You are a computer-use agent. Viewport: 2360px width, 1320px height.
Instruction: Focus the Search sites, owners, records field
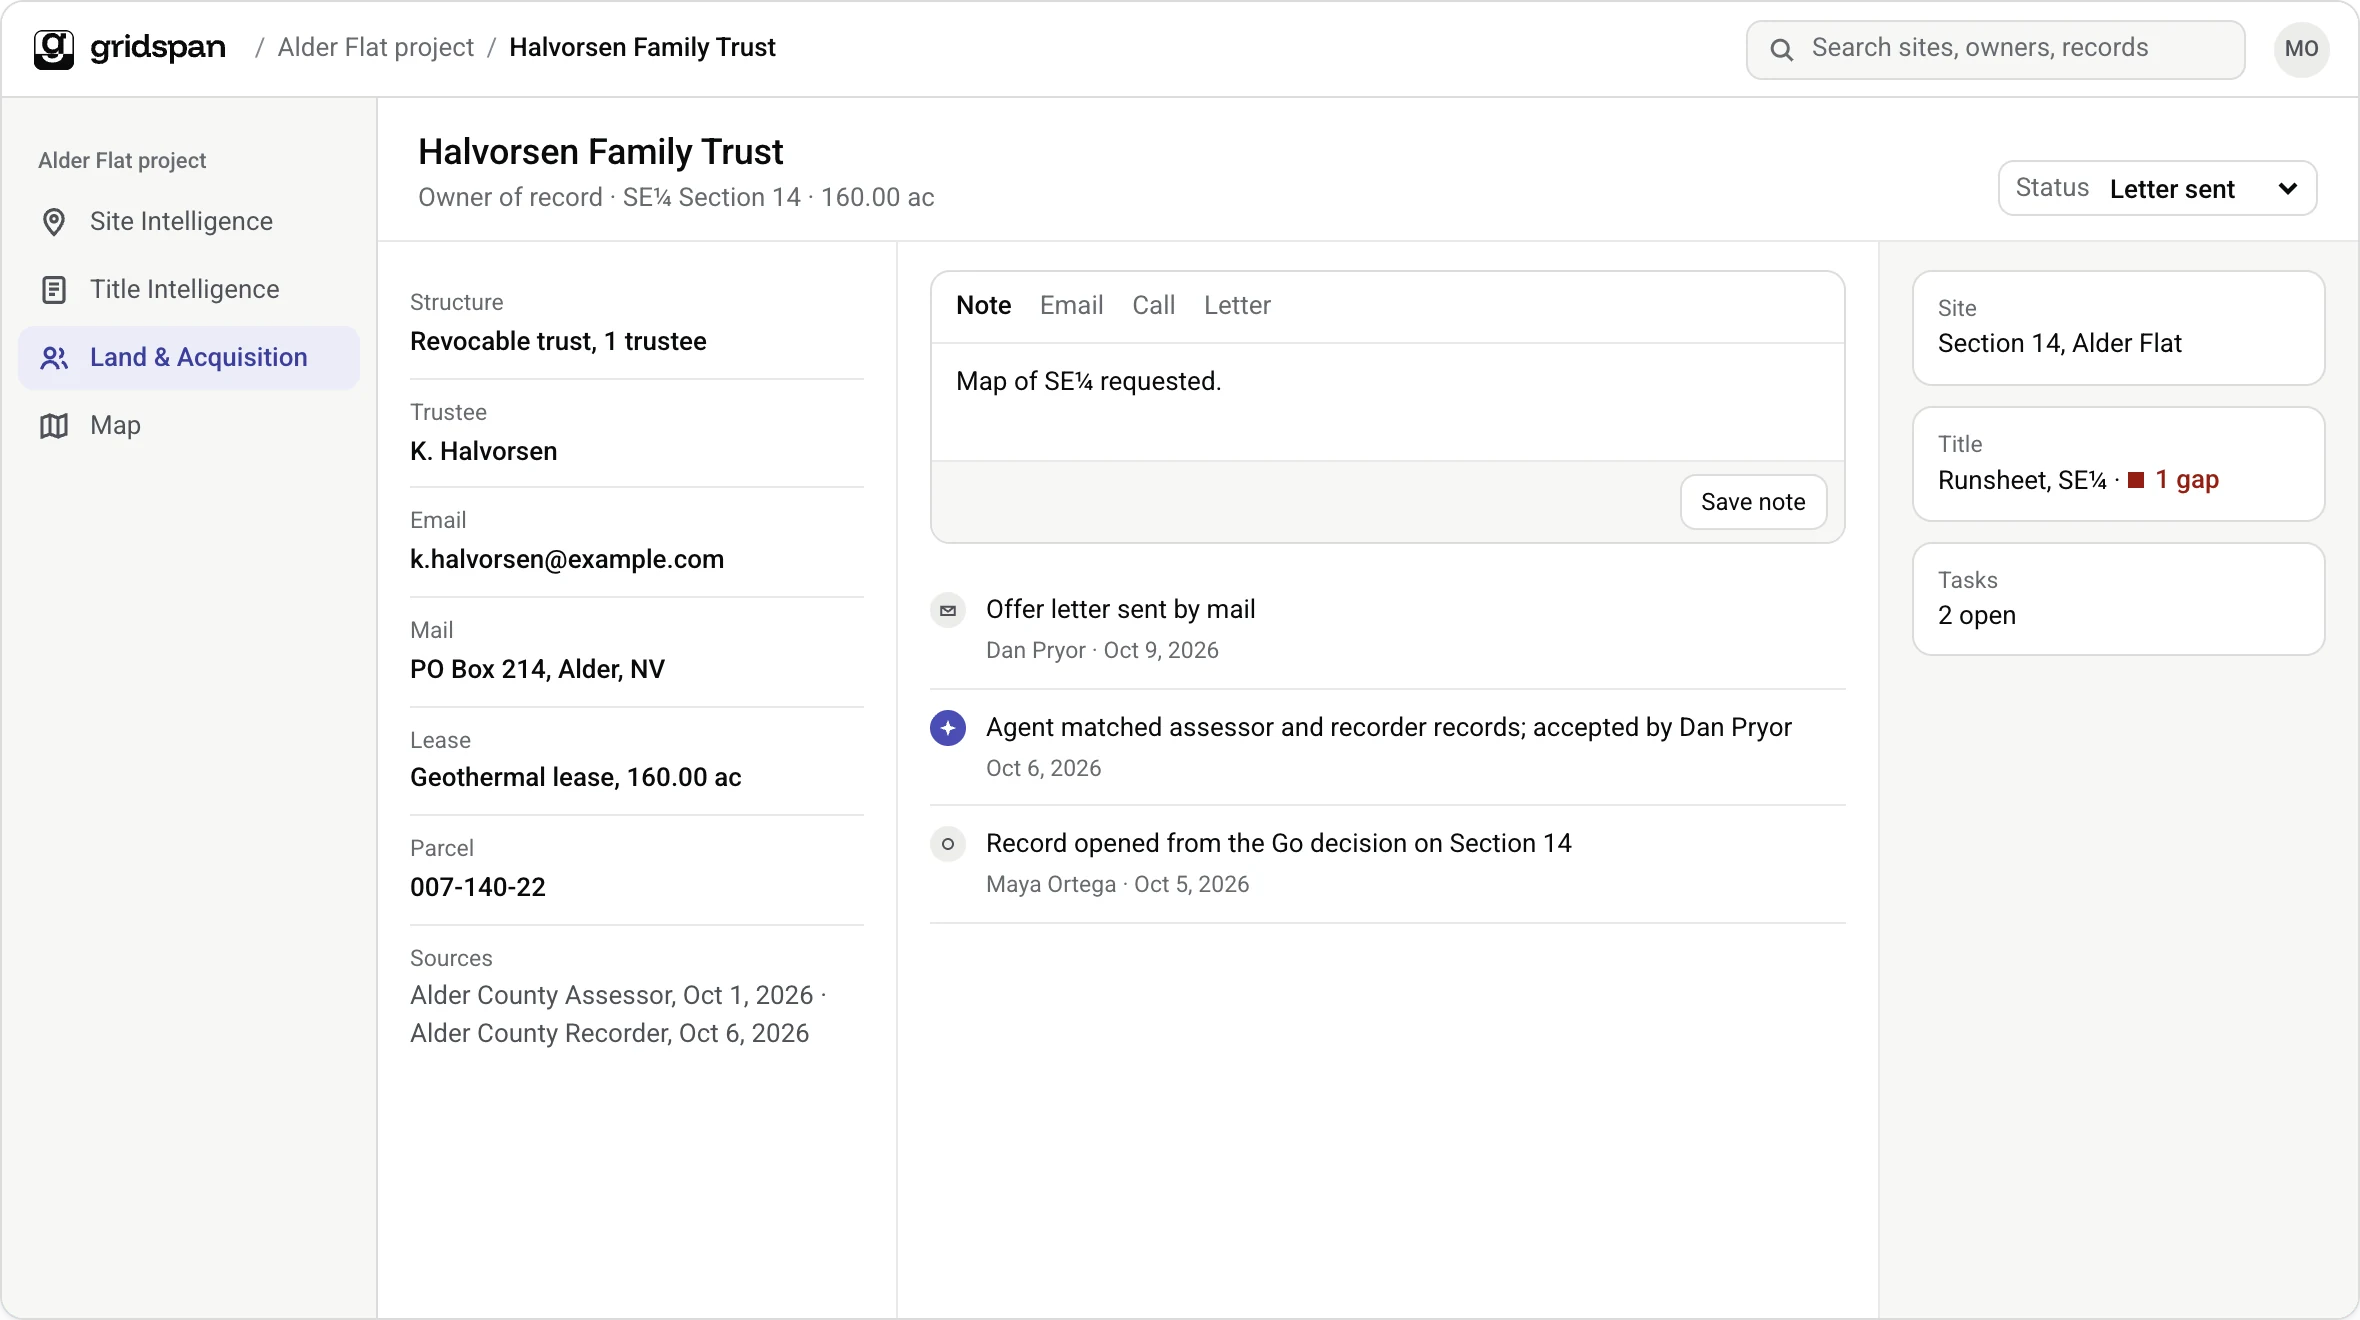click(1995, 49)
